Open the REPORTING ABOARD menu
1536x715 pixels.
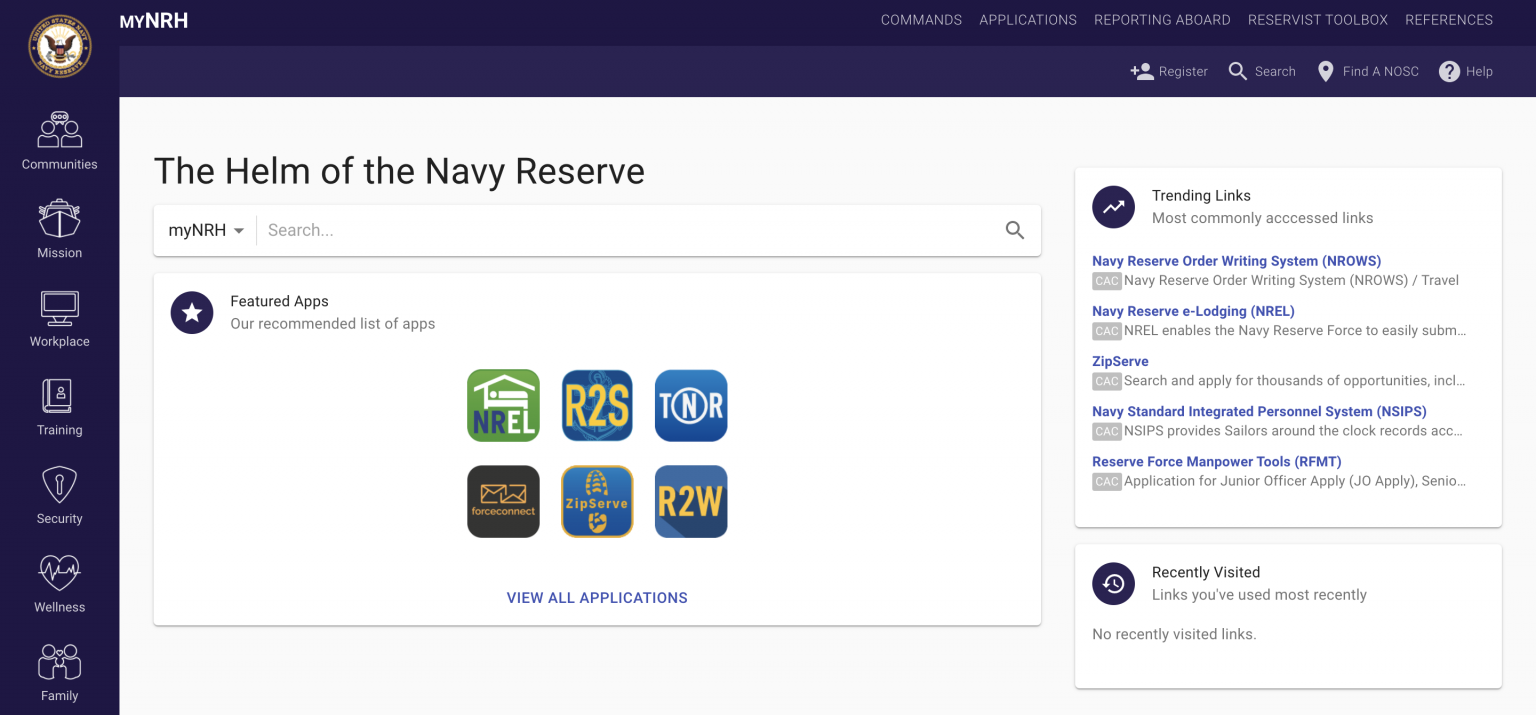[1162, 20]
